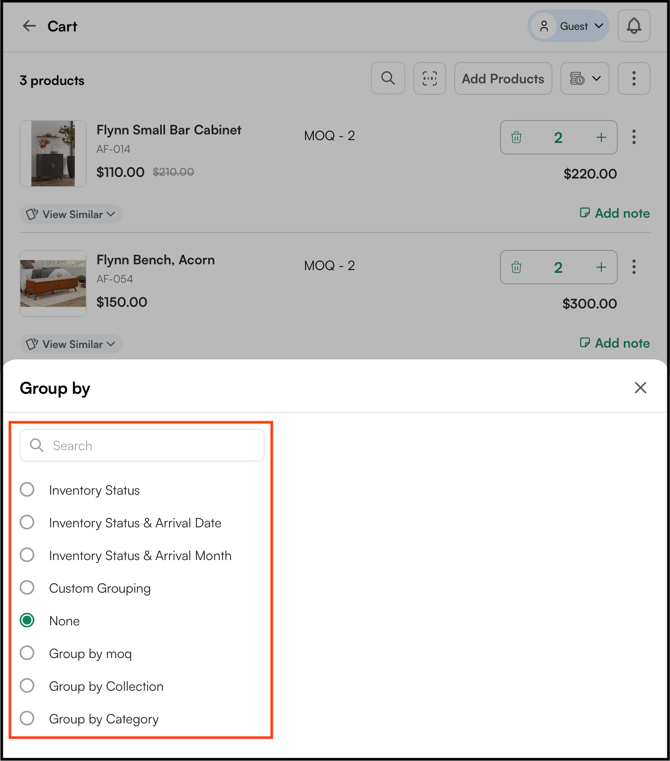Image resolution: width=670 pixels, height=761 pixels.
Task: Click the Add Products button
Action: click(503, 78)
